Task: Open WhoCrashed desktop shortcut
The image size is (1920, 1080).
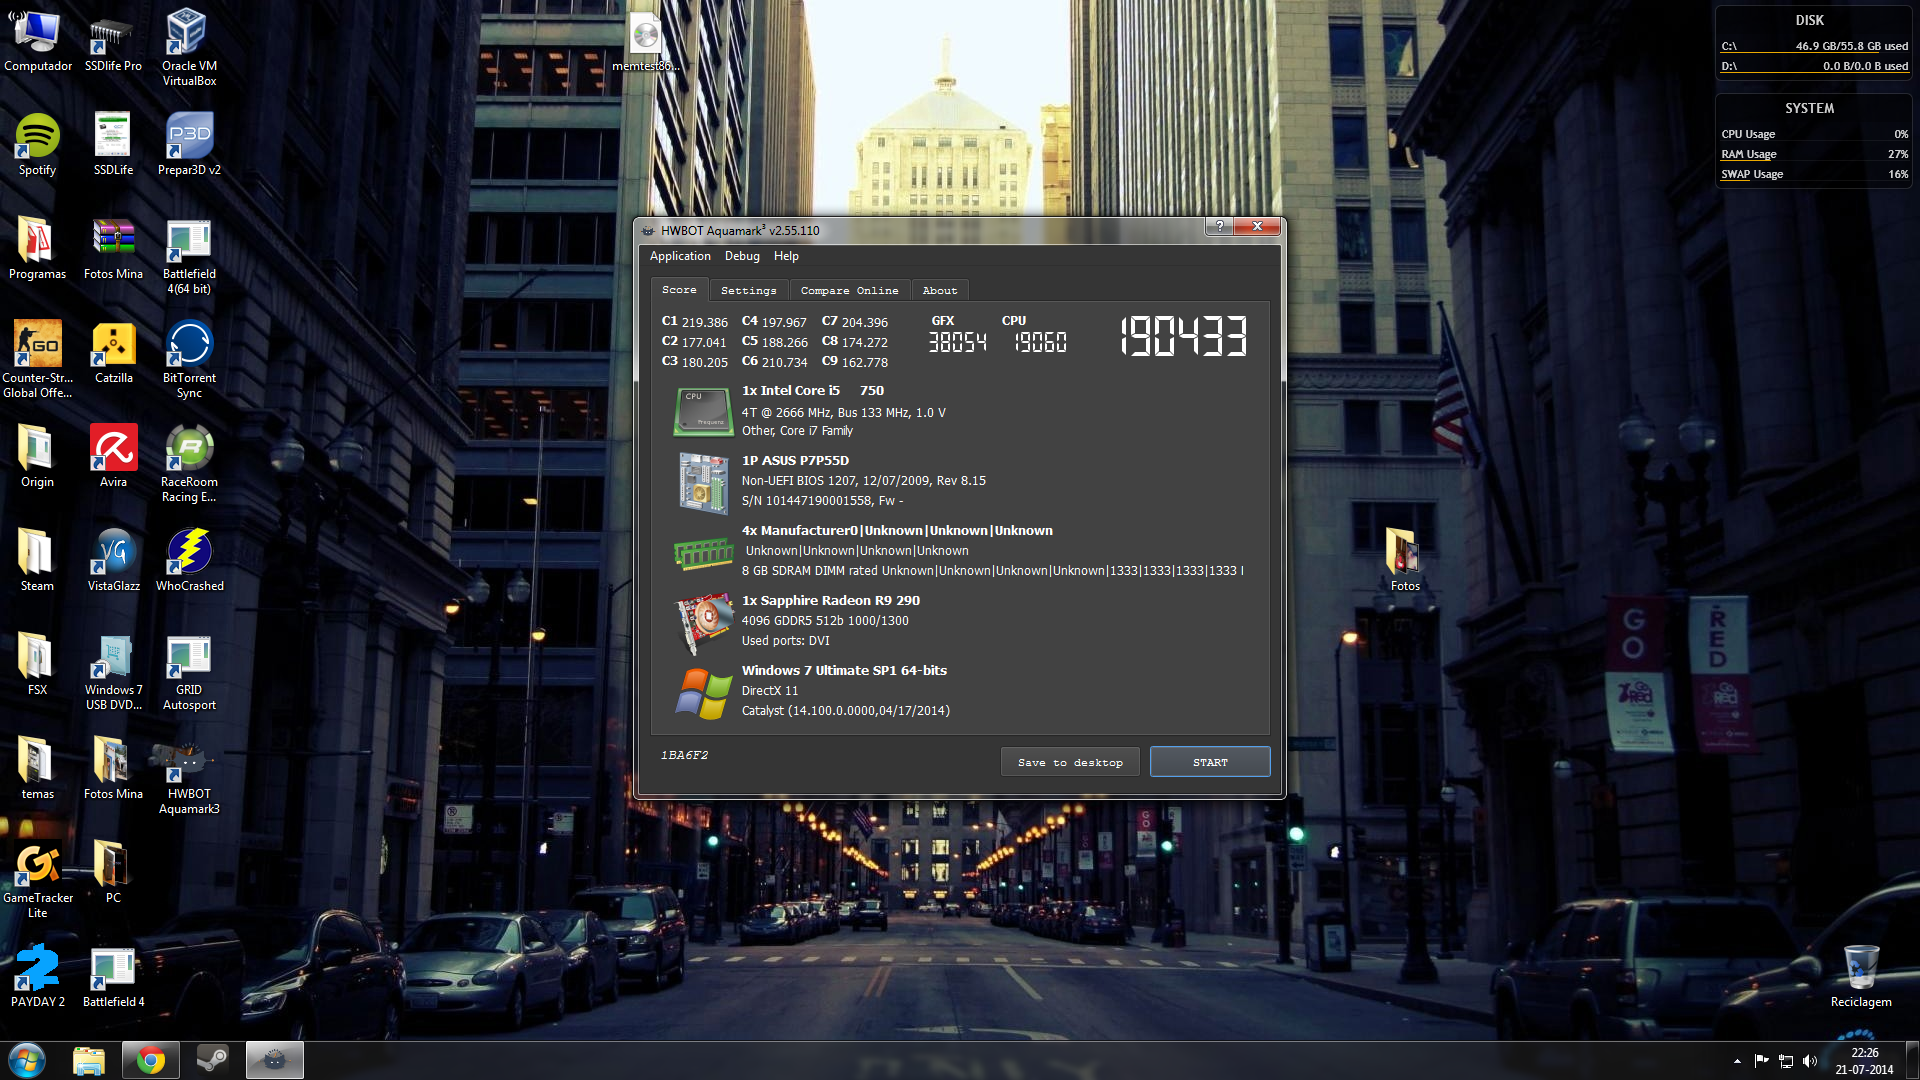Action: 189,561
